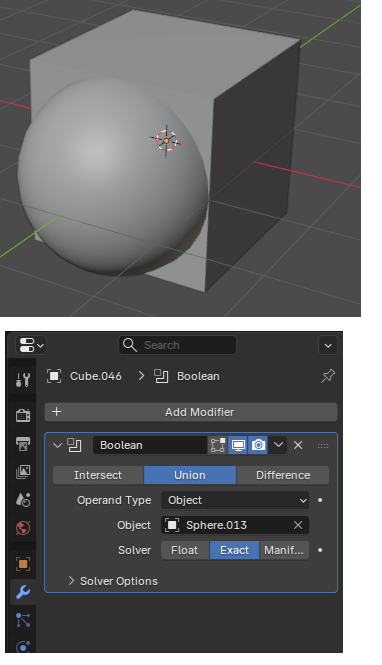Open the Operand Type dropdown
382x665 pixels.
(235, 500)
